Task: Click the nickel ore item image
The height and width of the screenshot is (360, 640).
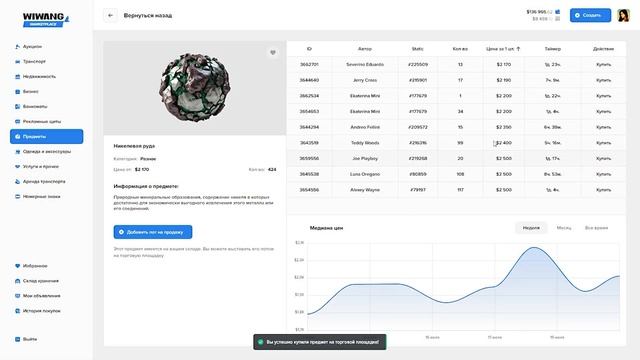Action: click(195, 87)
